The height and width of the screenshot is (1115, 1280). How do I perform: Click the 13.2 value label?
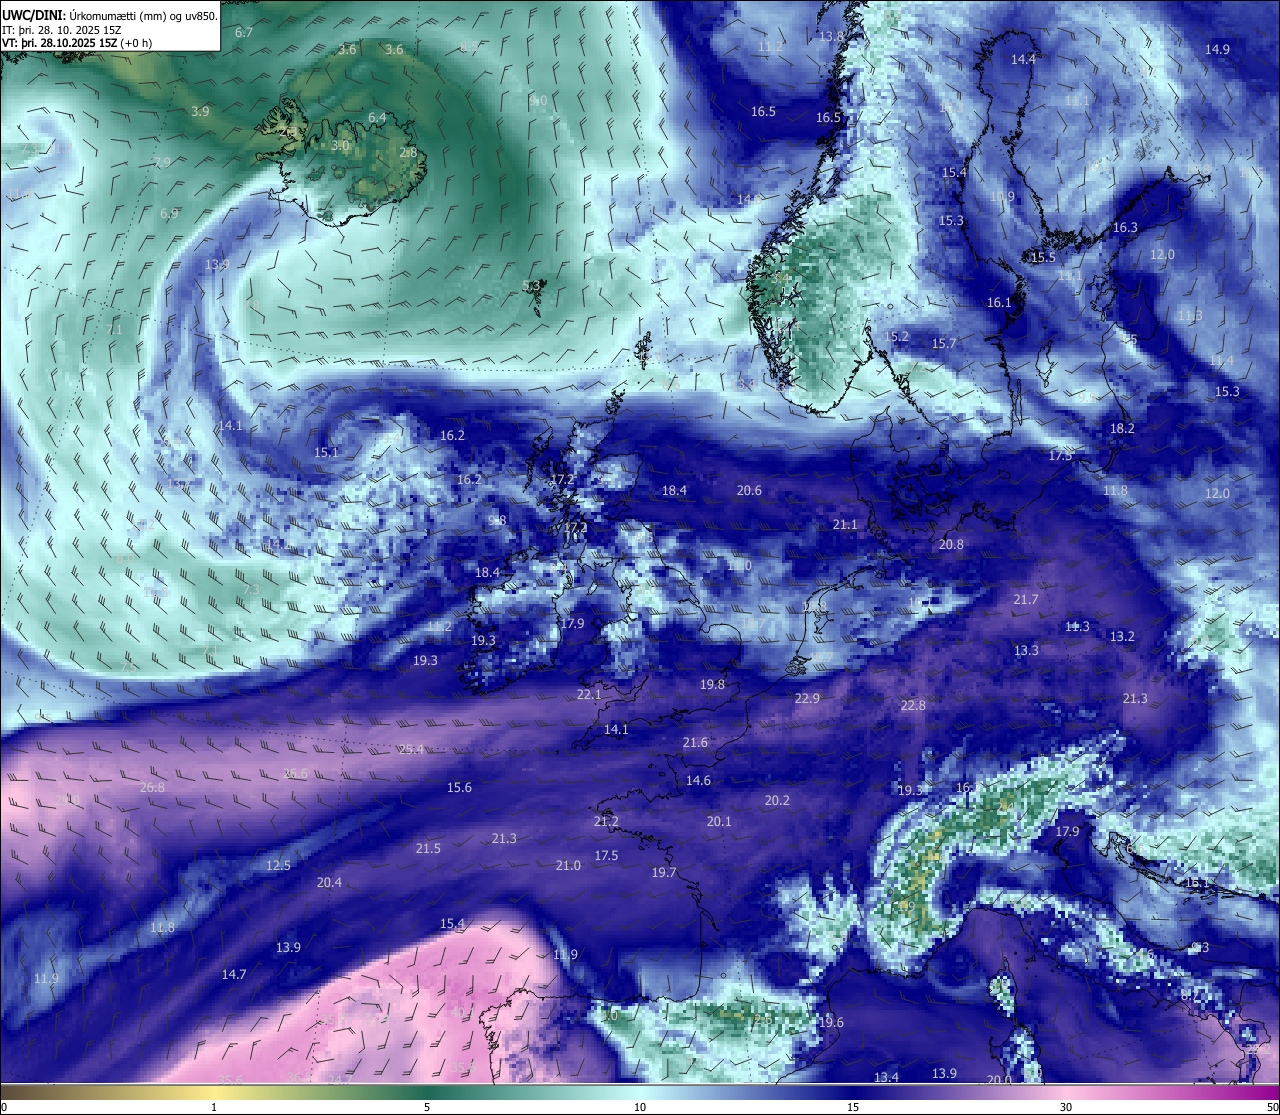point(1122,637)
